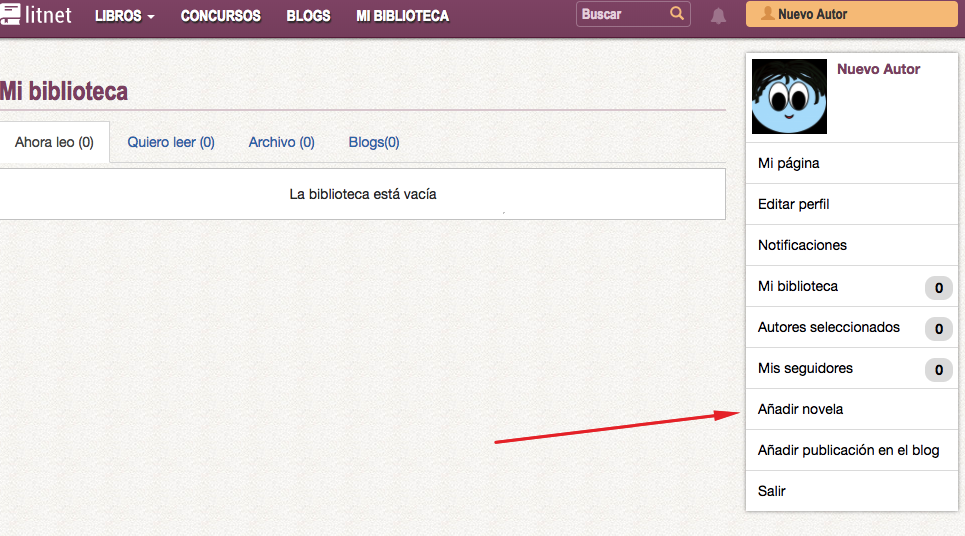This screenshot has width=965, height=536.
Task: Open the Nuevo Autor profile name link
Action: [878, 69]
